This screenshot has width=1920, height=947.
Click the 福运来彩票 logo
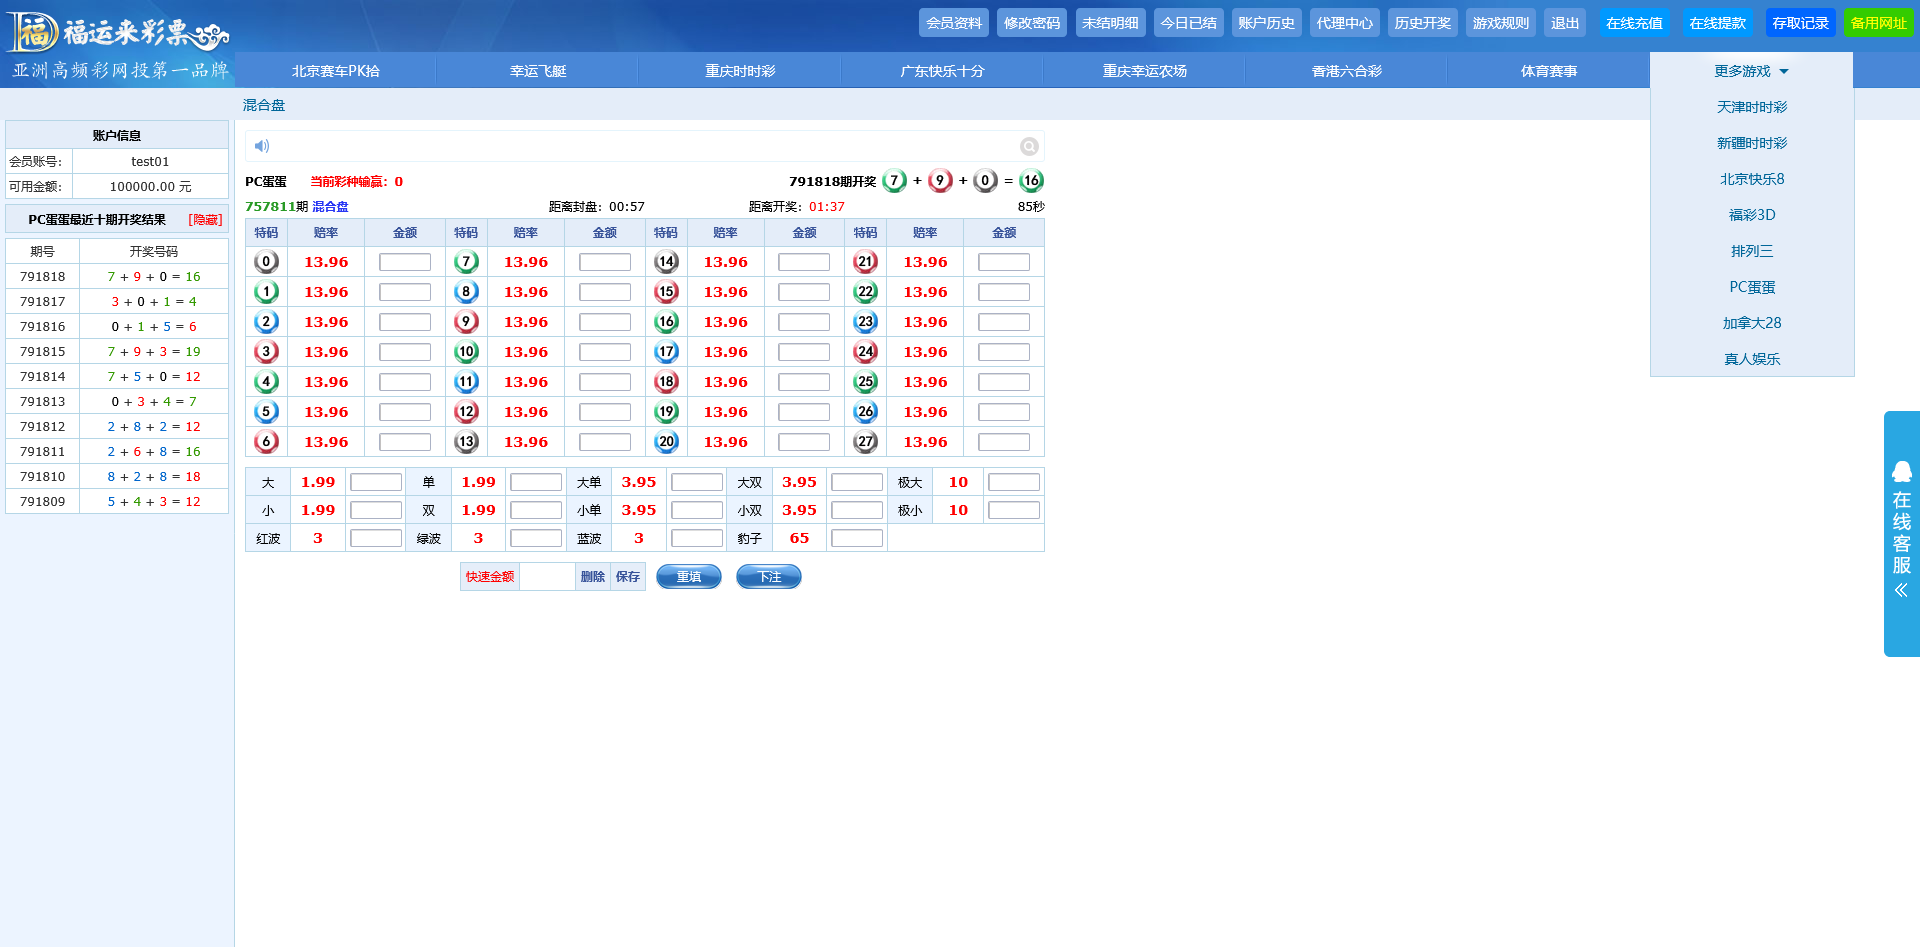tap(118, 33)
